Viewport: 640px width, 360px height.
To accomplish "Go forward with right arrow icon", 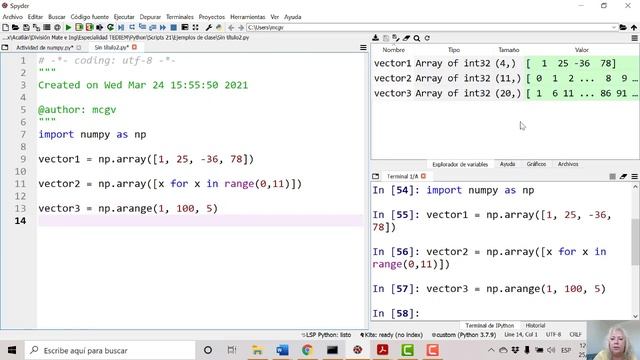I will [241, 27].
